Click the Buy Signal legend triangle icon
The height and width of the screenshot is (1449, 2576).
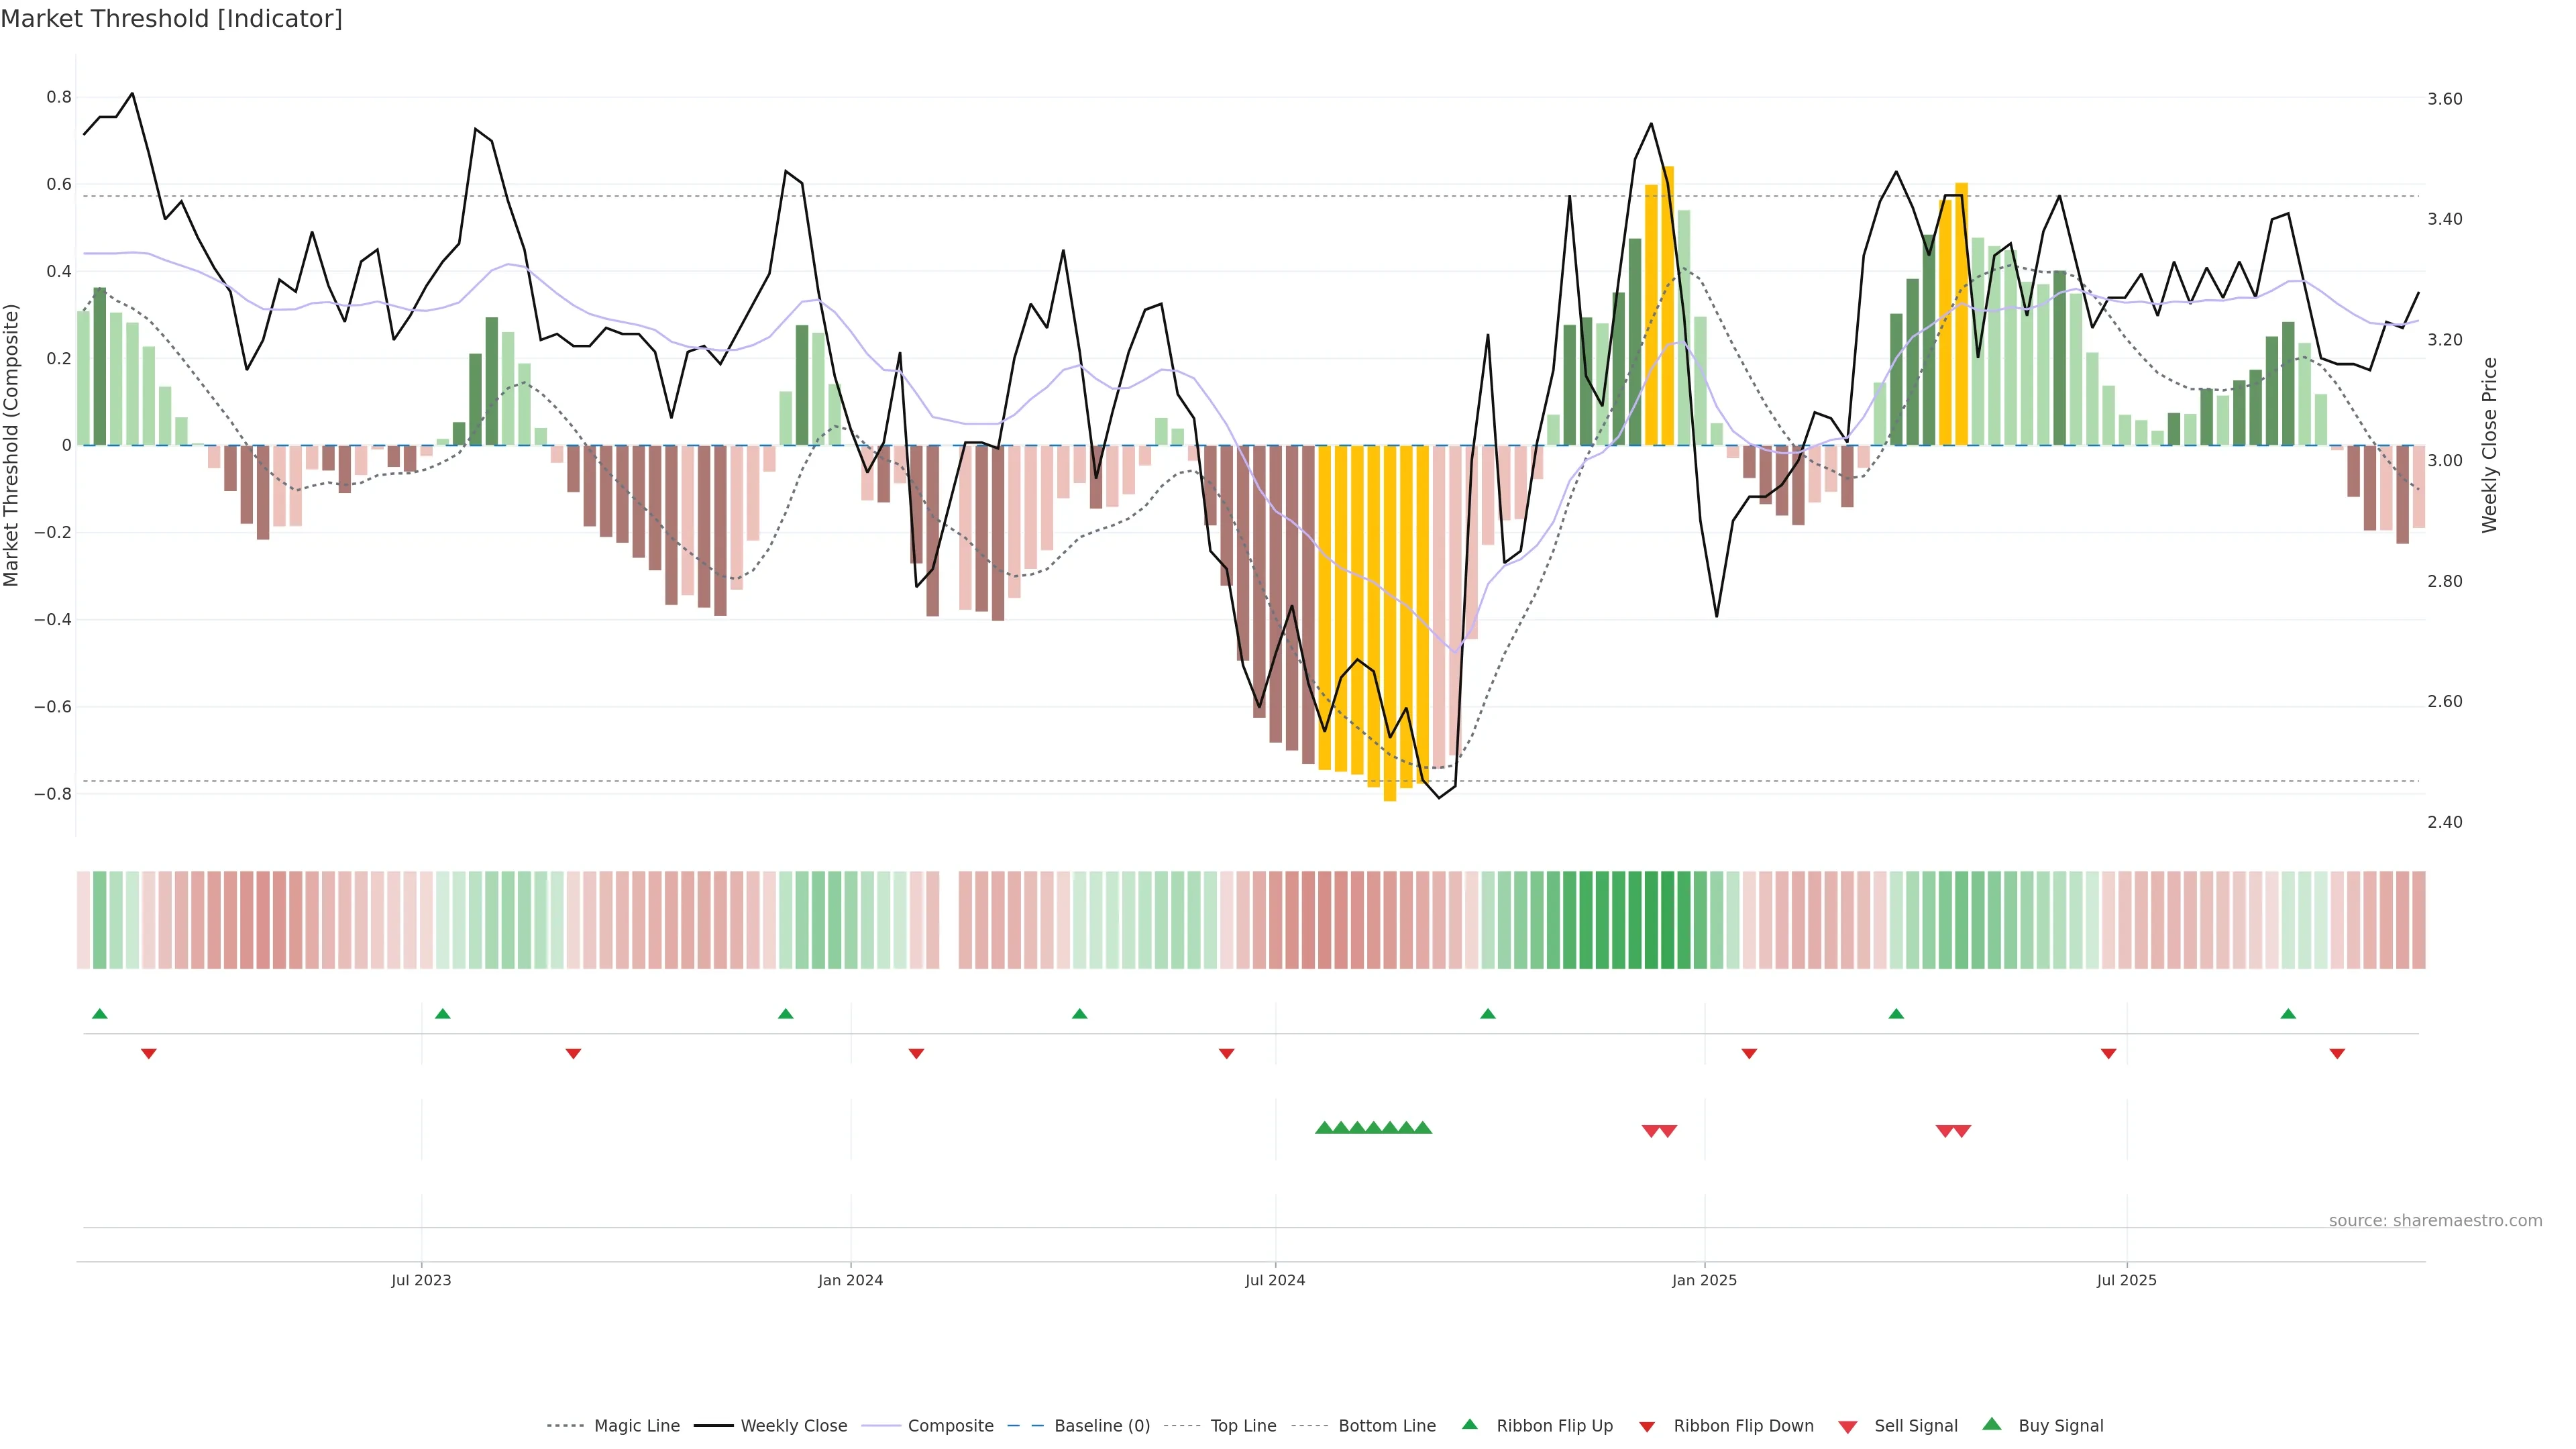pos(1991,1424)
